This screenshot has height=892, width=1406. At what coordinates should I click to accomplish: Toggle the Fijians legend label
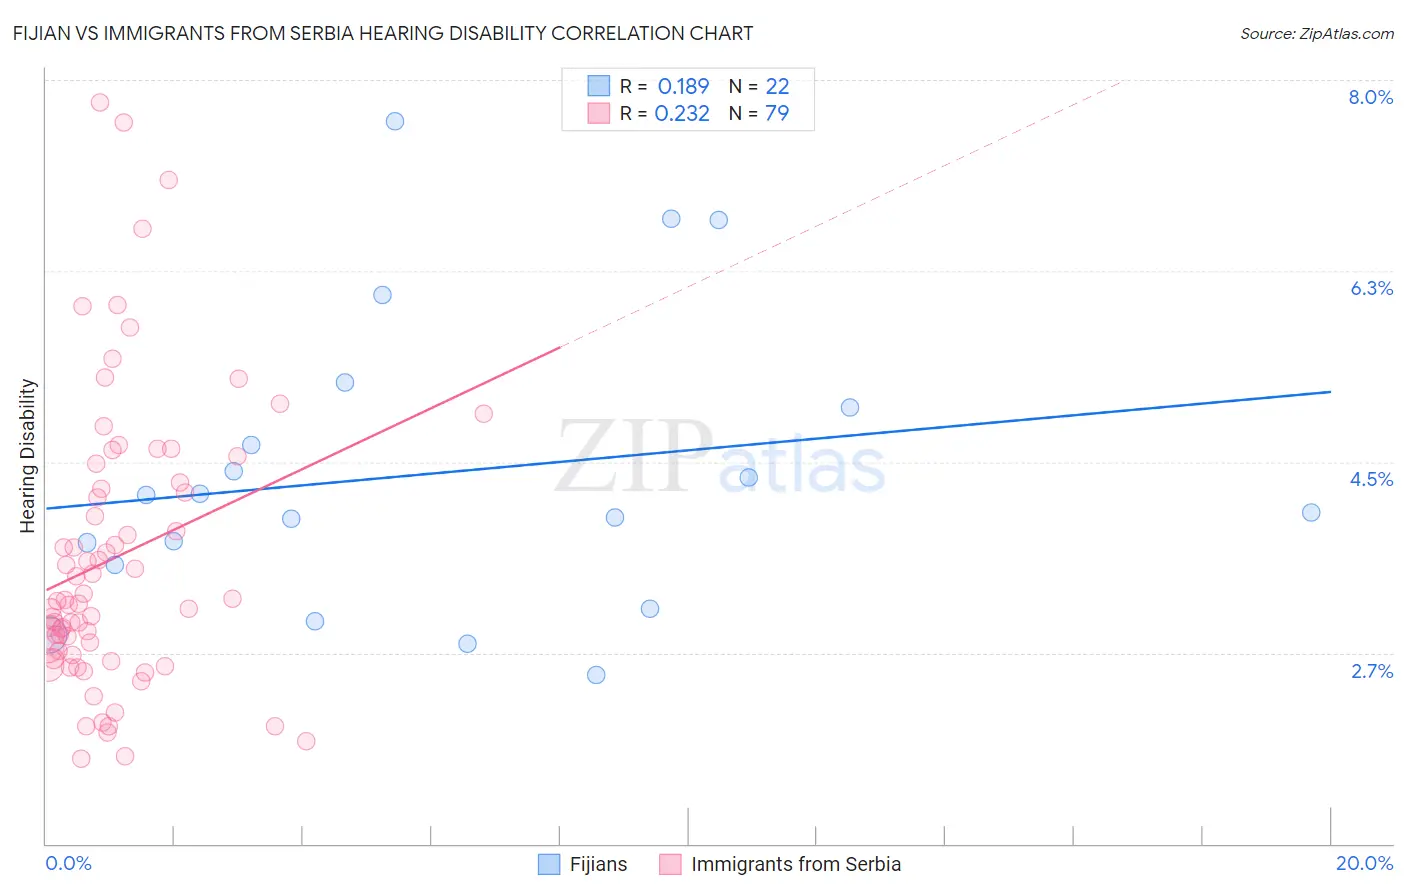(x=598, y=864)
